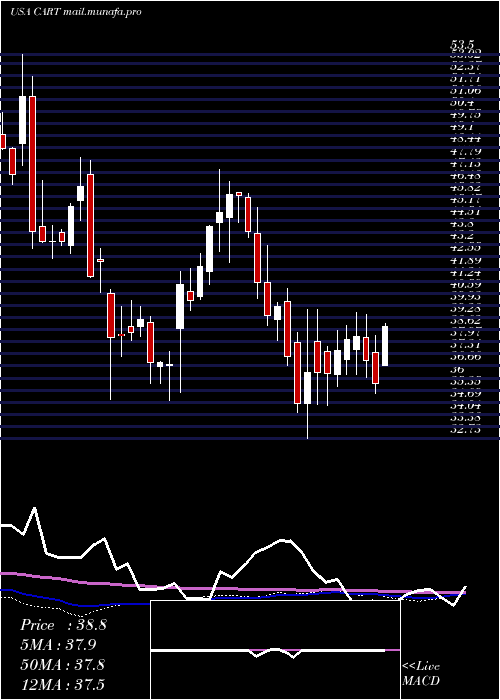Click the 34.04 price axis label

click(465, 406)
